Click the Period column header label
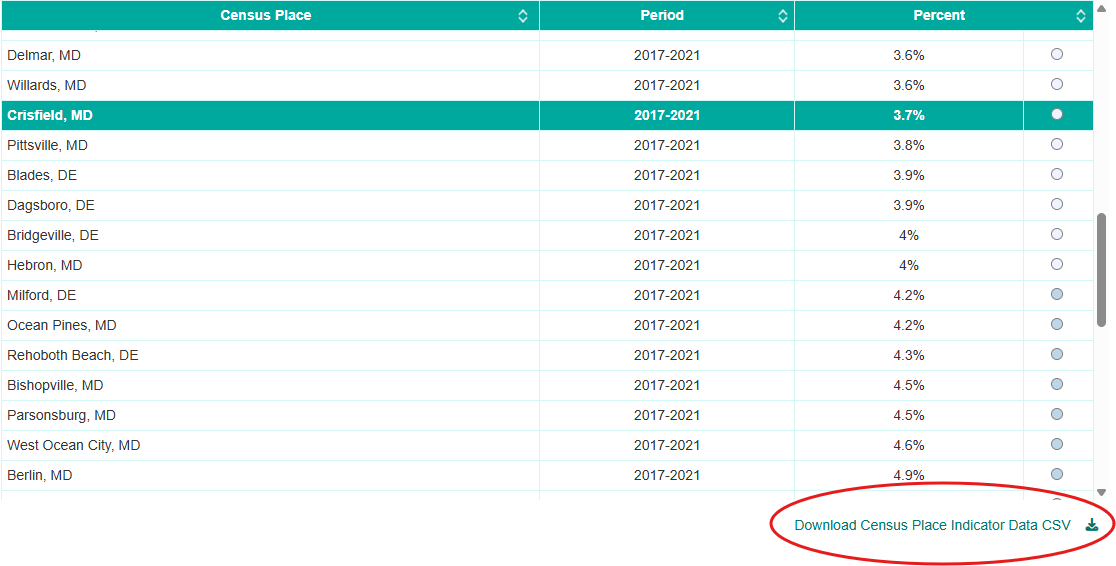 [662, 15]
